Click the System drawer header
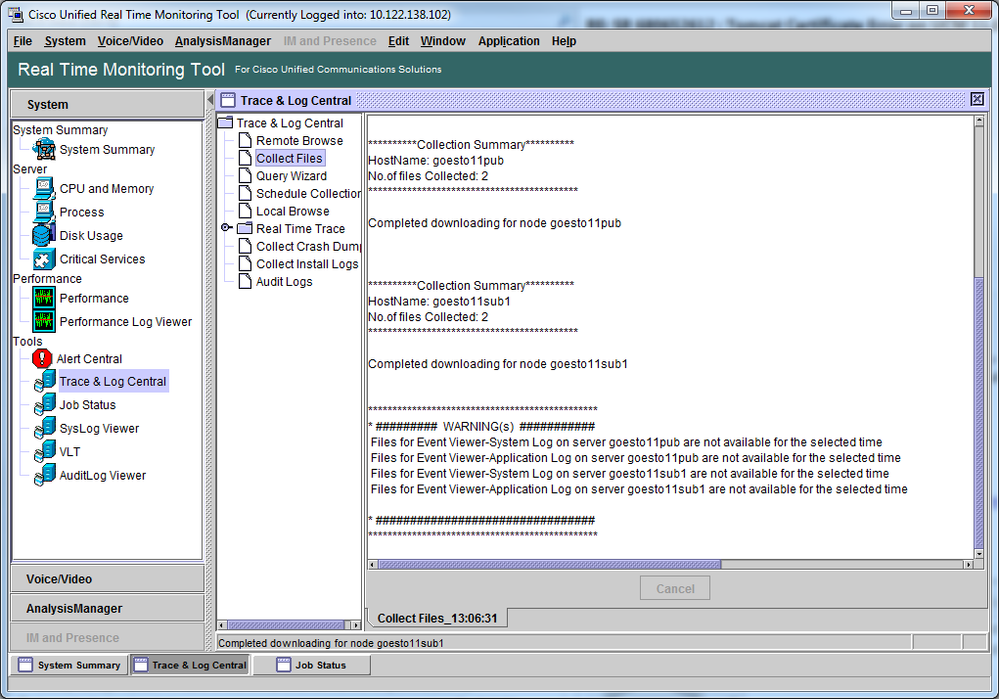The width and height of the screenshot is (999, 699). [x=107, y=104]
